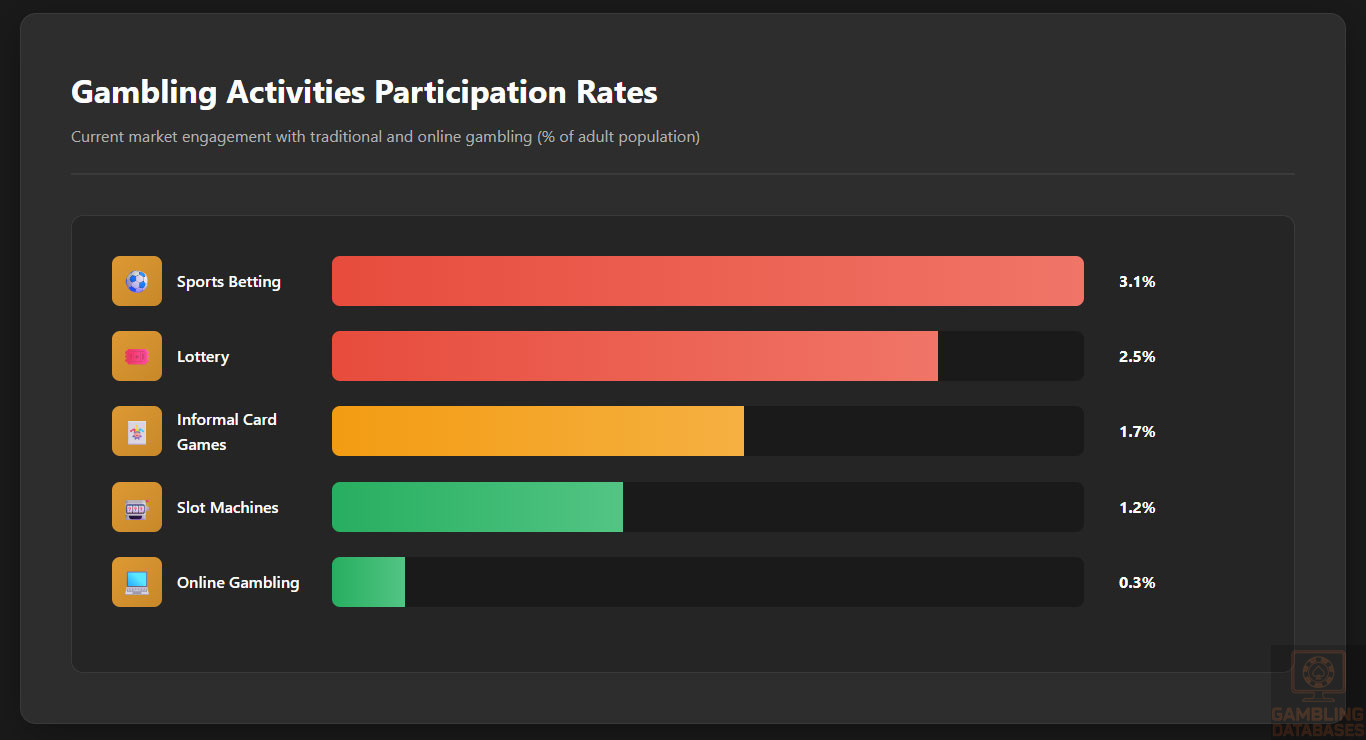The image size is (1366, 740).
Task: Select the Sports Betting label
Action: coord(229,282)
